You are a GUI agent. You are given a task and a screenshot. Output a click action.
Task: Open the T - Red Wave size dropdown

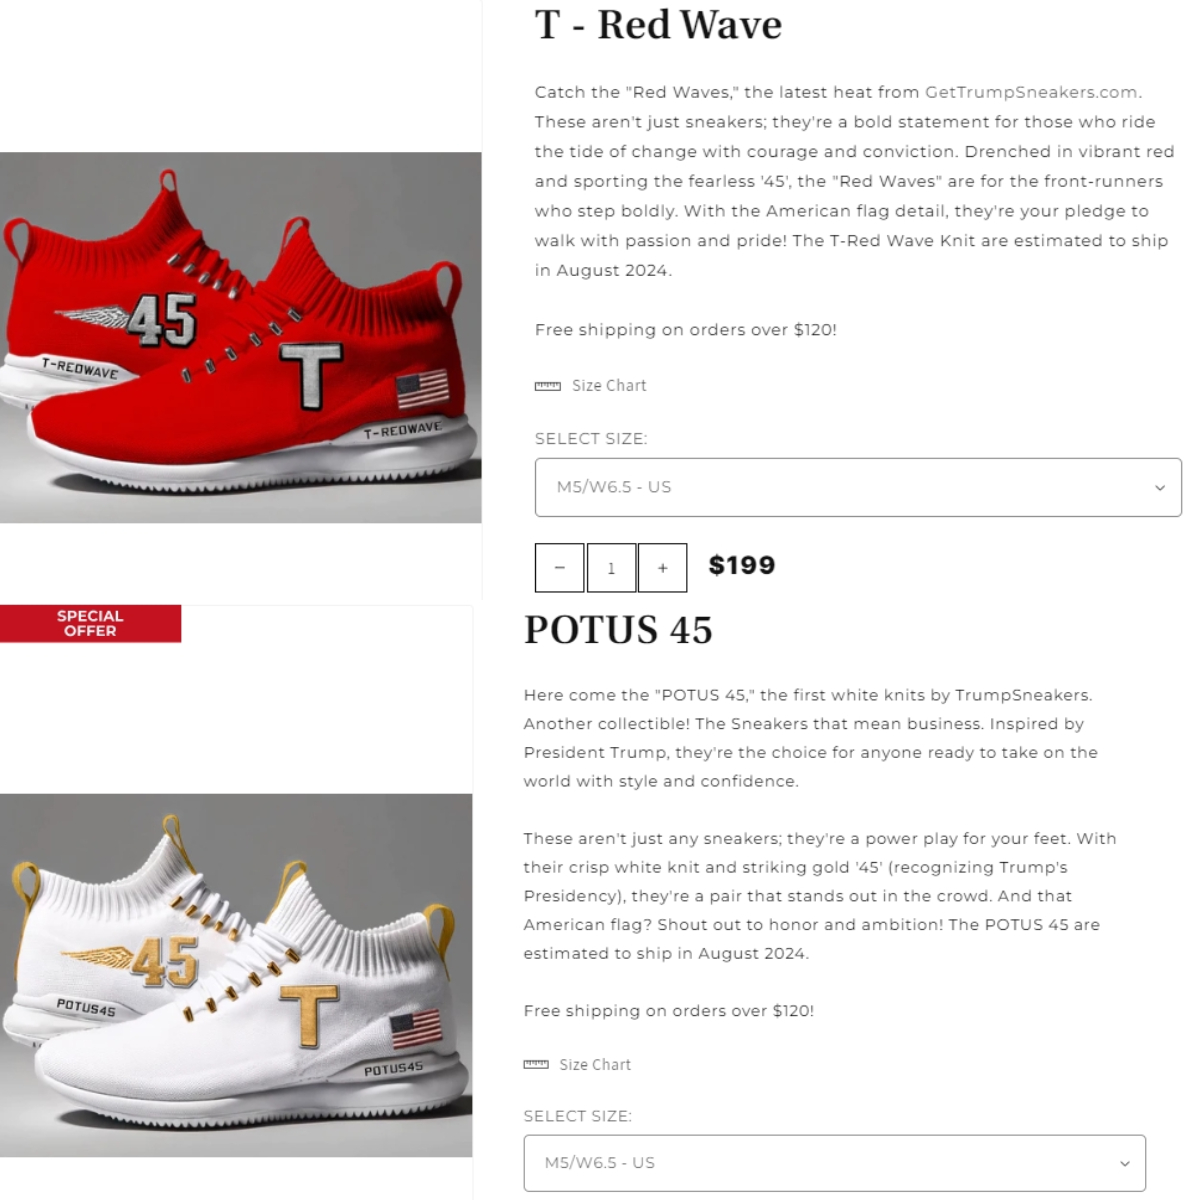(x=858, y=487)
